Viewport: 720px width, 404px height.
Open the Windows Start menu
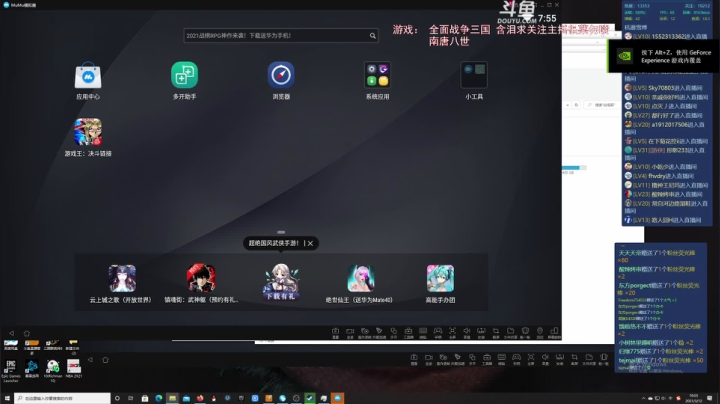point(6,398)
